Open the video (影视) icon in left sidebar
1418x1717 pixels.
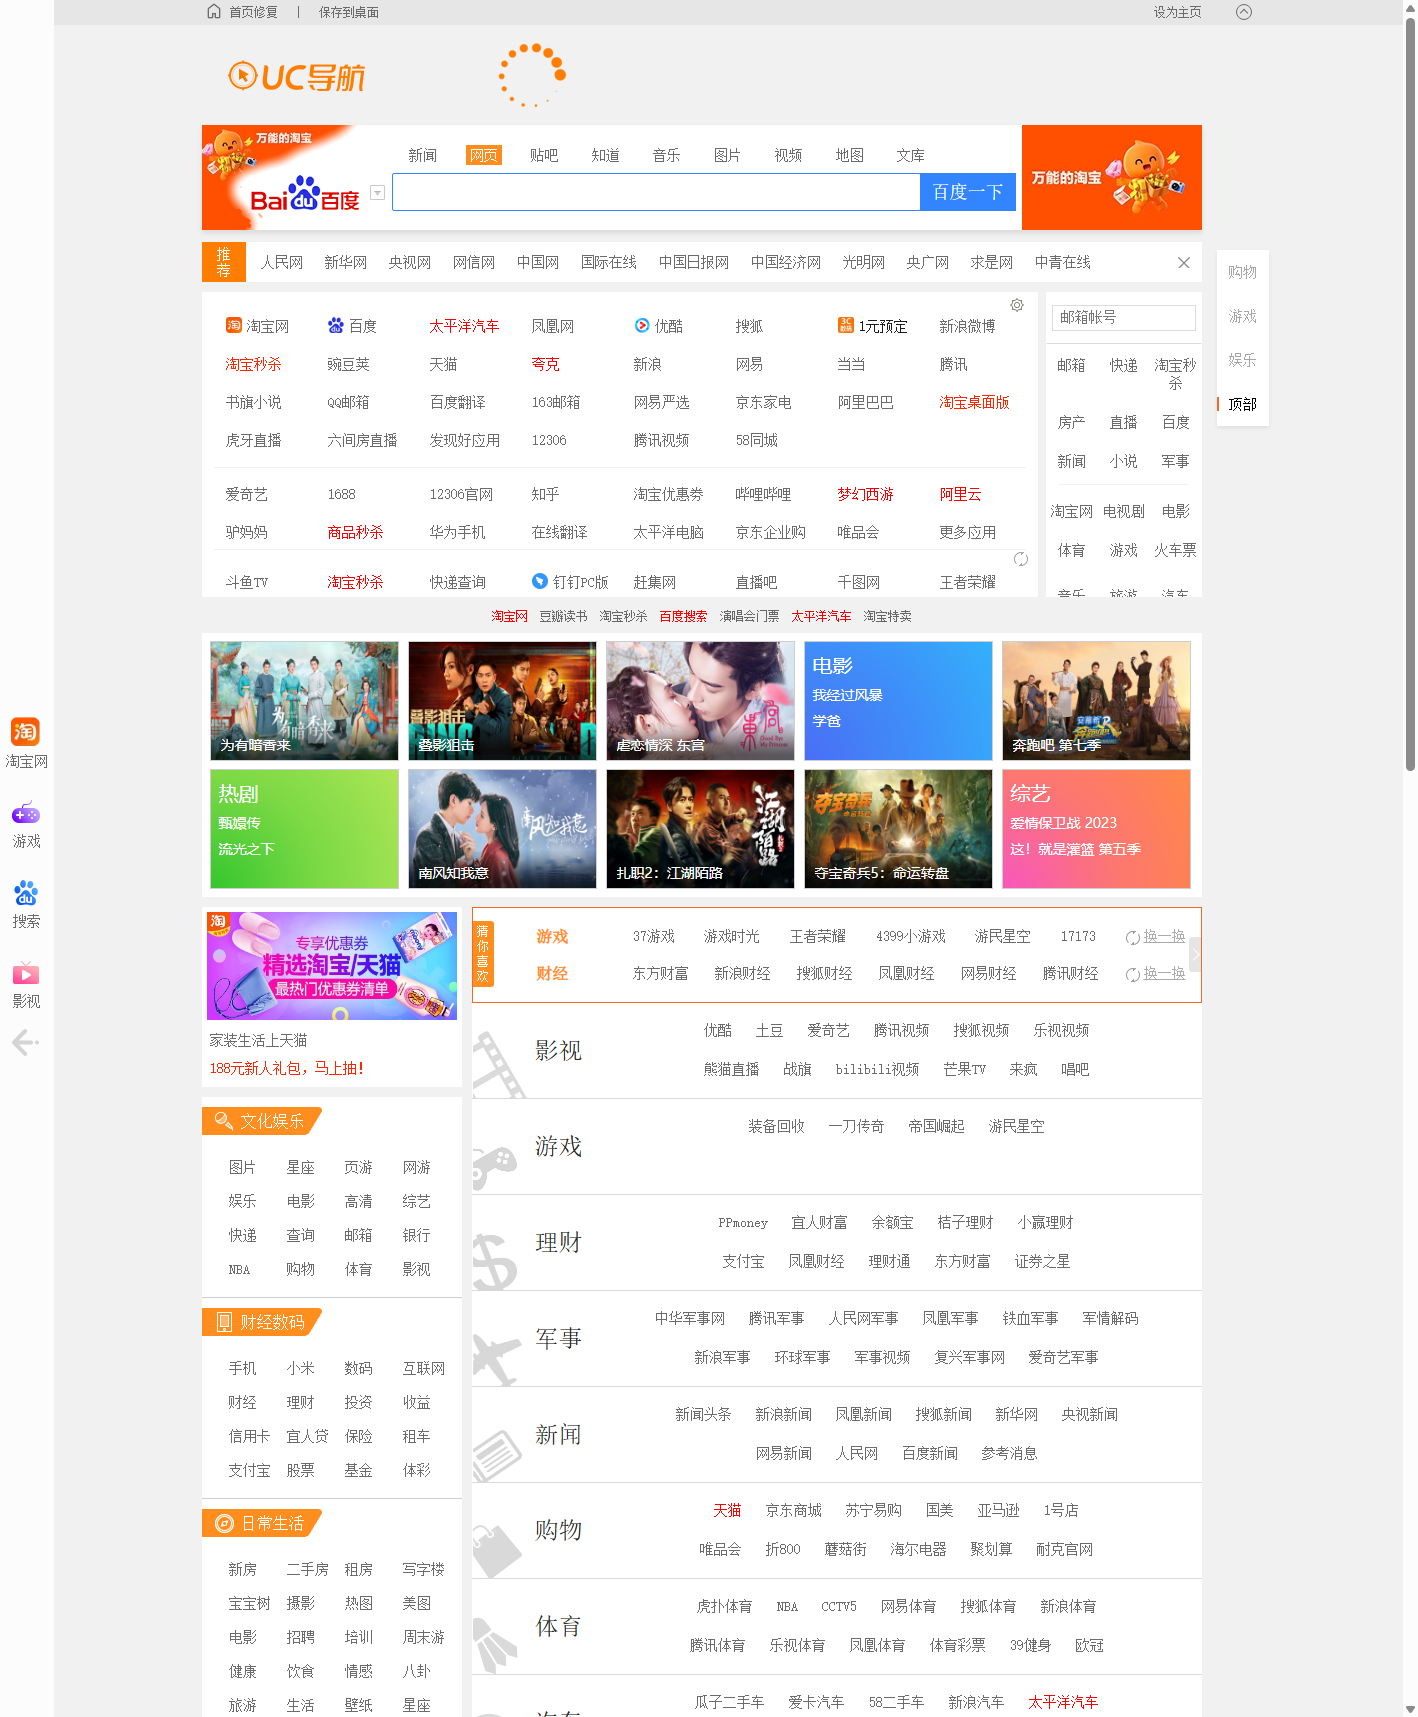coord(25,973)
